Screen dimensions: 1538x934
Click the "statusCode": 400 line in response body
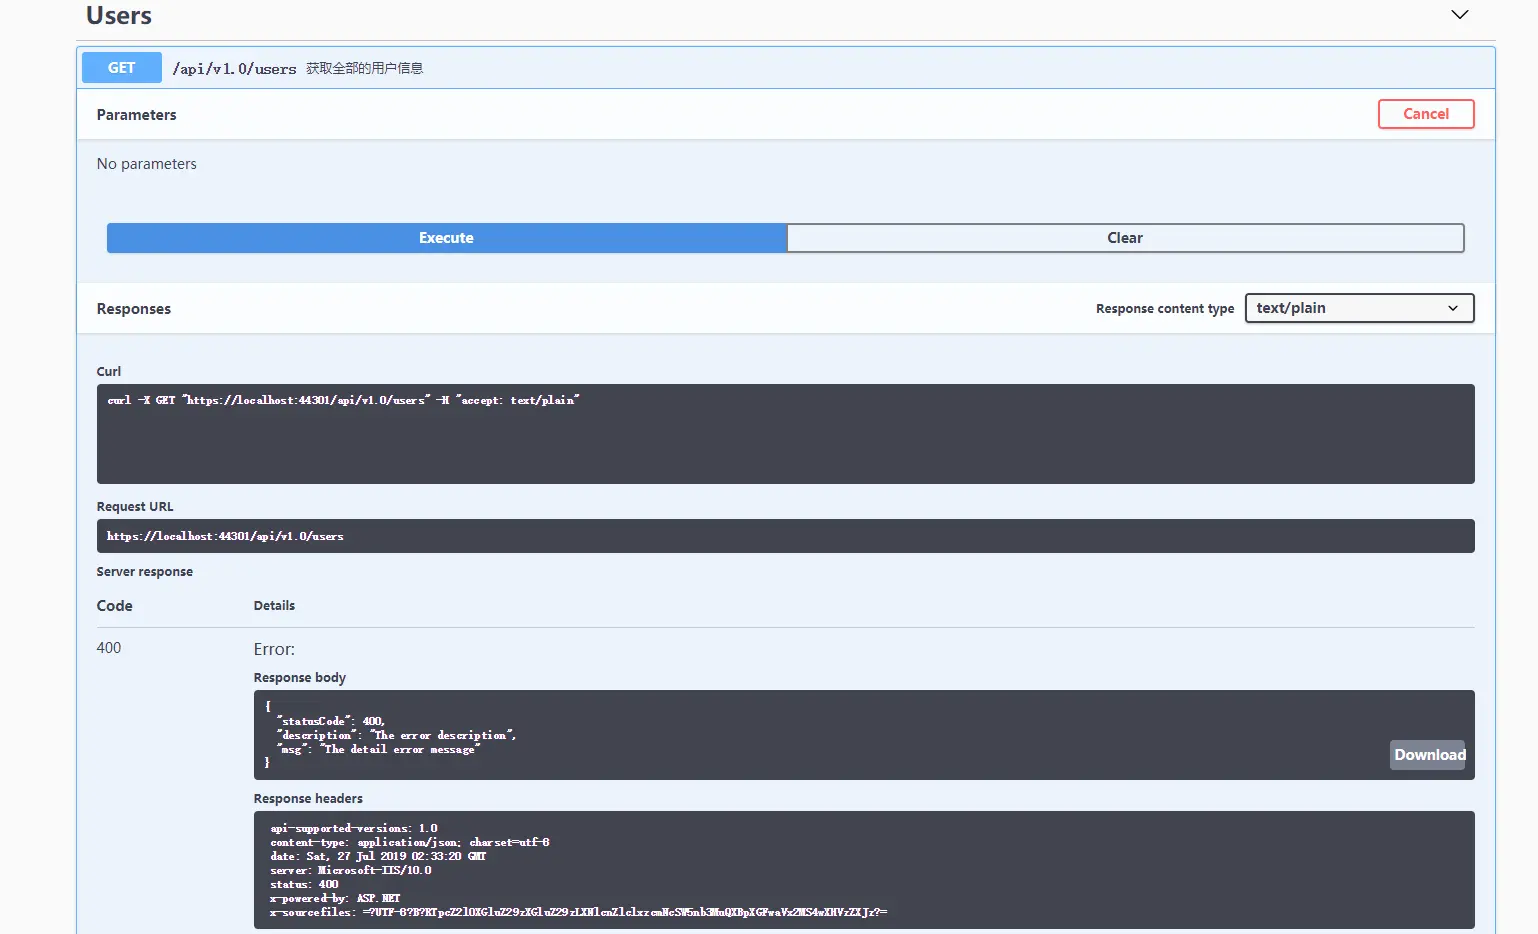tap(331, 721)
